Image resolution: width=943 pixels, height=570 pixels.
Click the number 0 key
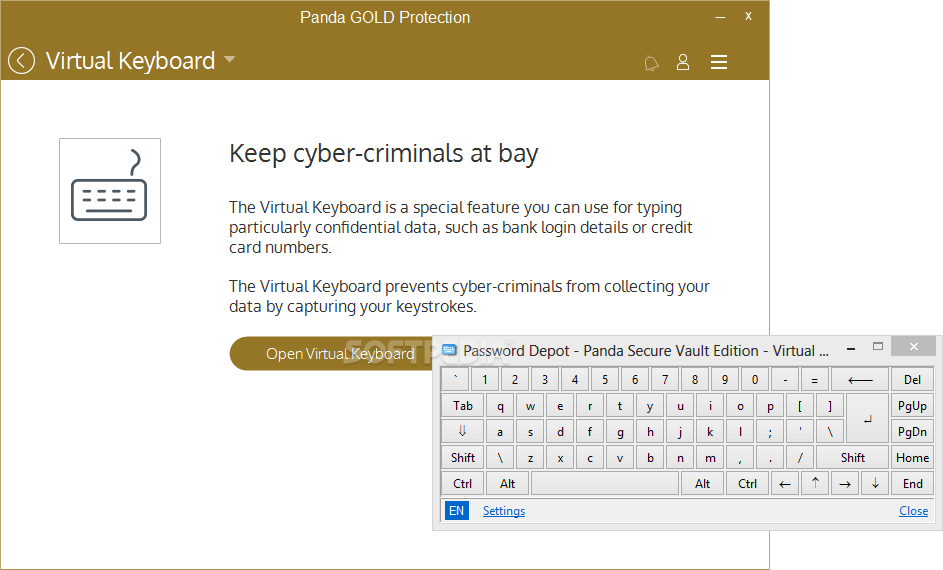pos(755,379)
